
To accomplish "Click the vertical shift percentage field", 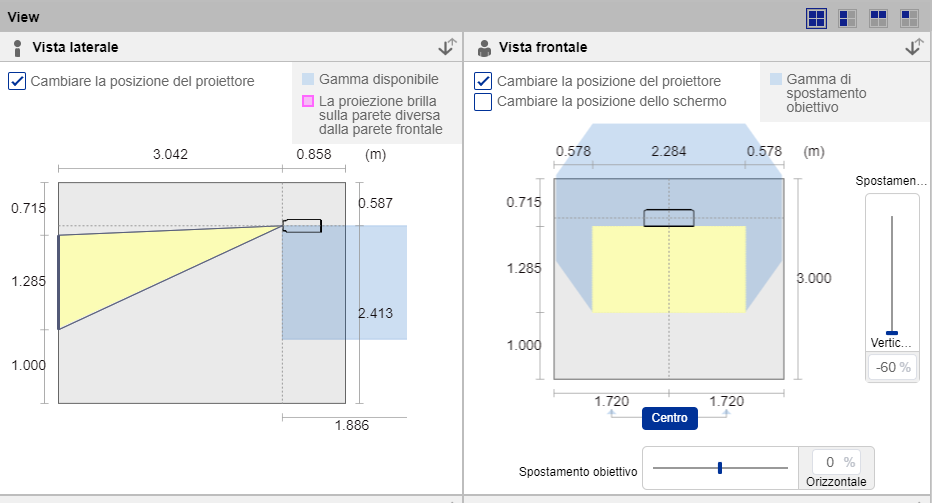I will tap(891, 367).
